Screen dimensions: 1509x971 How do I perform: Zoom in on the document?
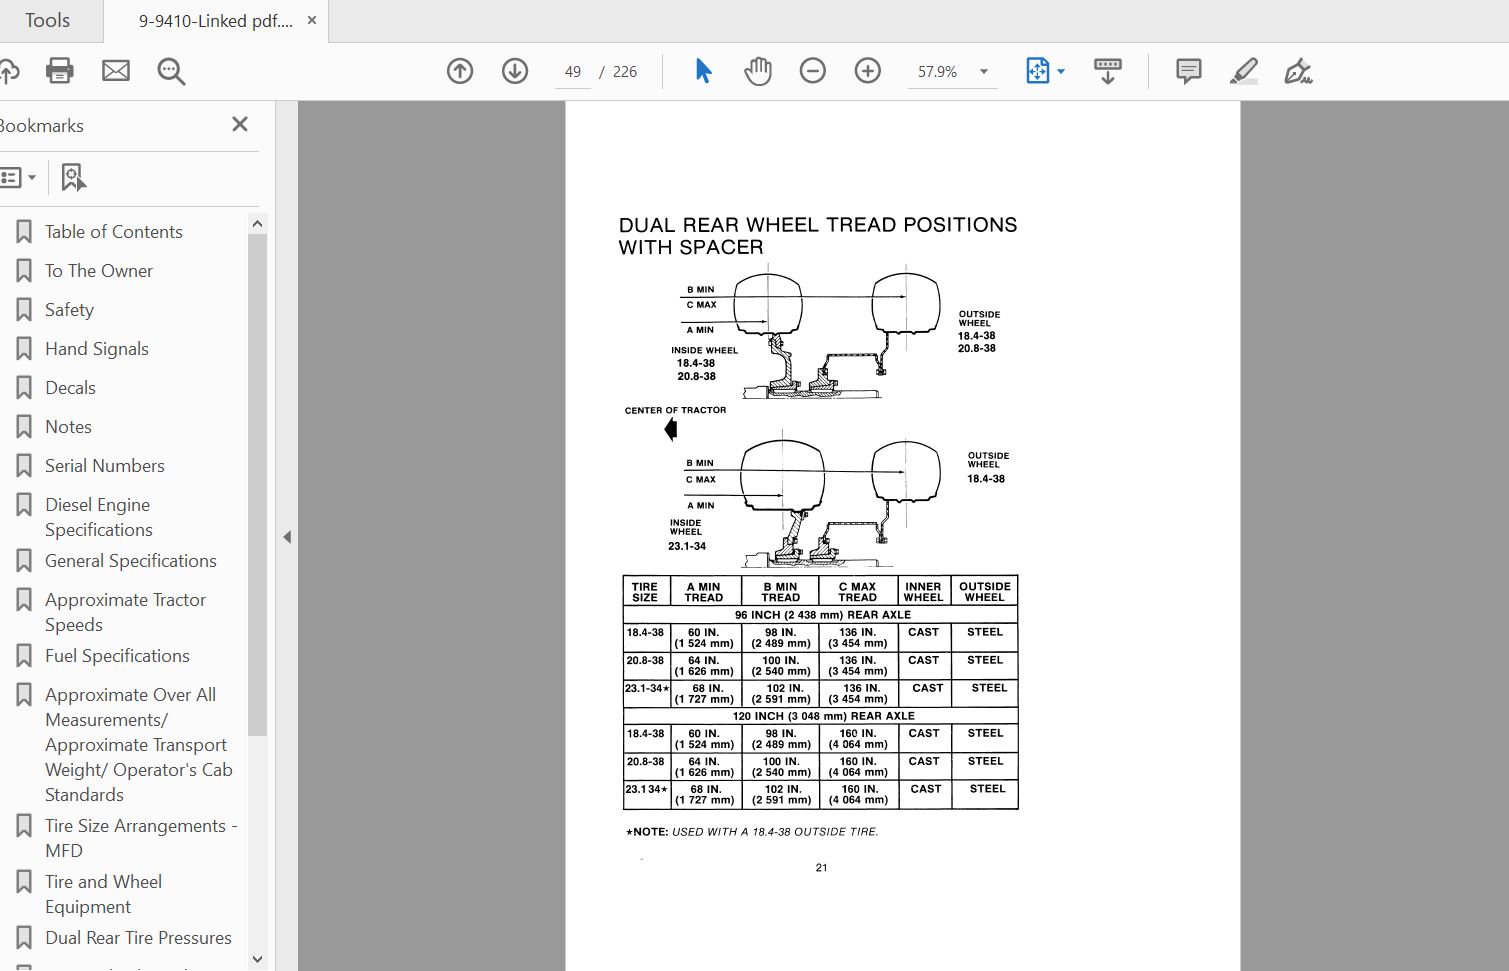tap(867, 71)
